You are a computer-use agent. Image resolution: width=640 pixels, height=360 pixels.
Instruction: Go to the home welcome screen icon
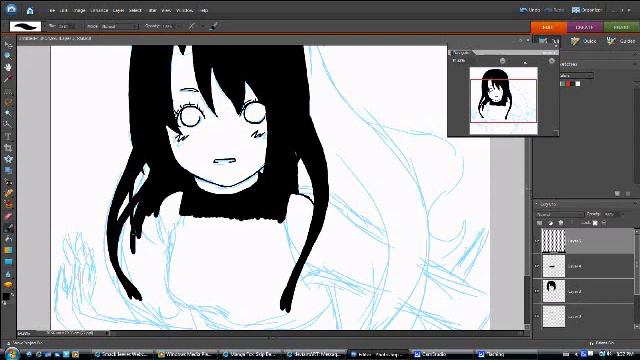pos(30,10)
